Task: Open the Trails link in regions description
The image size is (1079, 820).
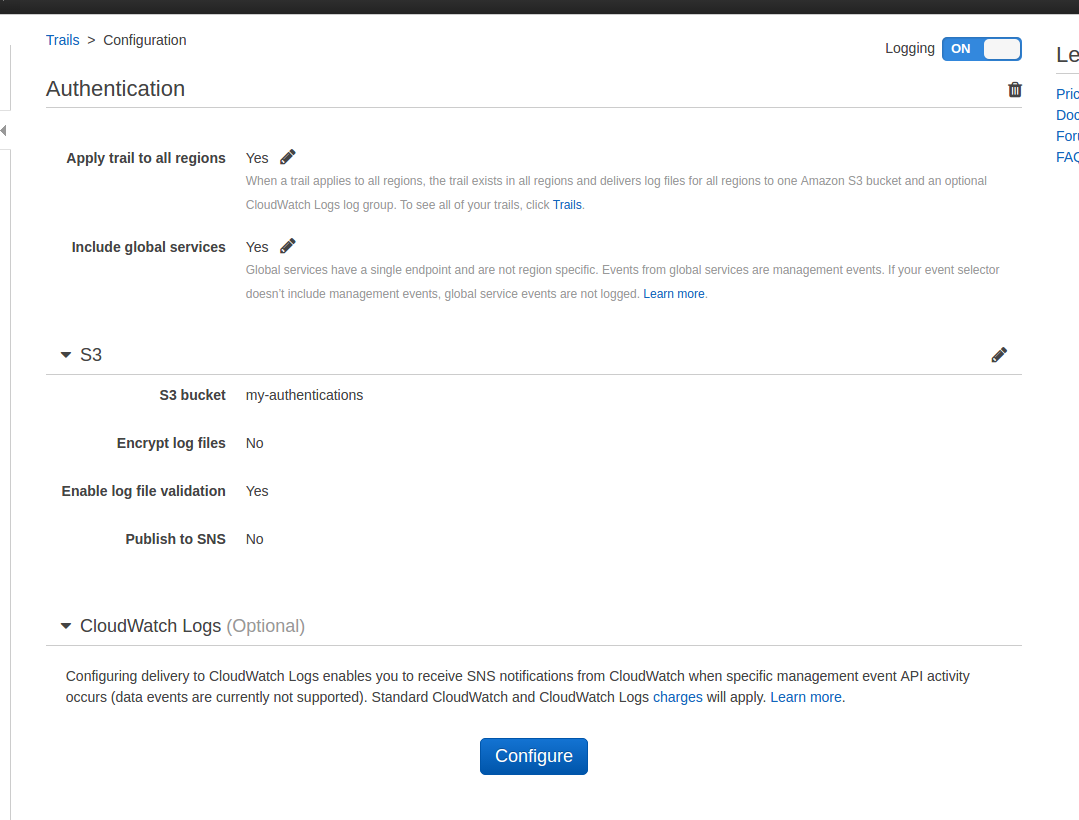Action: click(x=567, y=205)
